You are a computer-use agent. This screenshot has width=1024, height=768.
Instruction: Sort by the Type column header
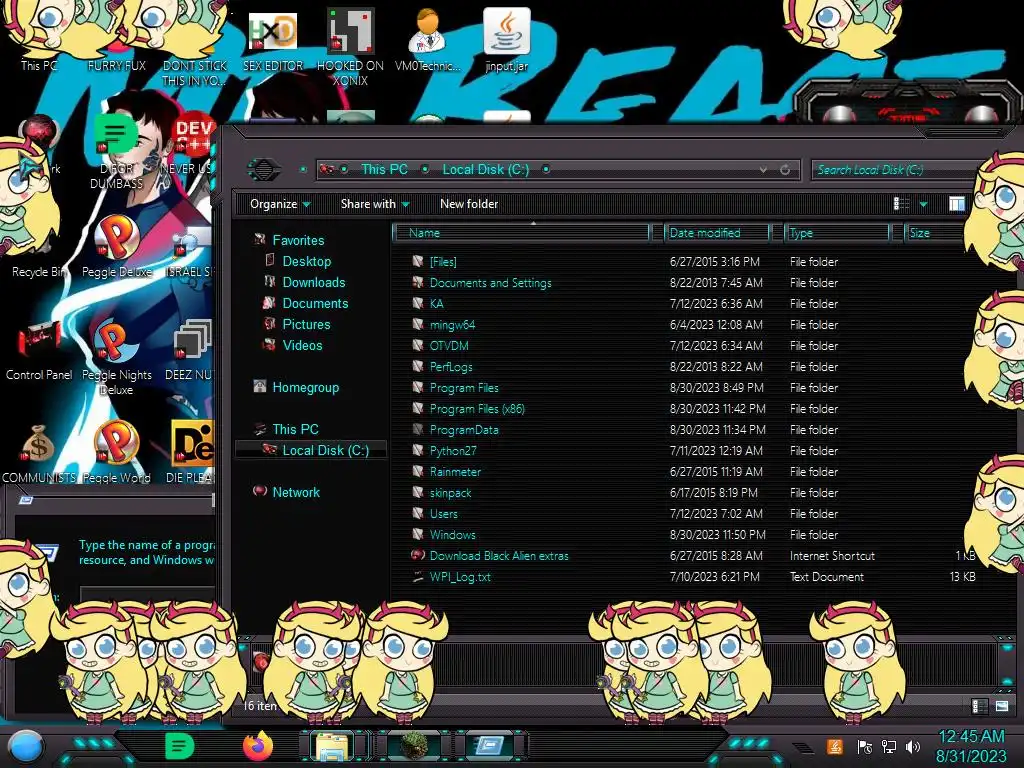[x=837, y=233]
